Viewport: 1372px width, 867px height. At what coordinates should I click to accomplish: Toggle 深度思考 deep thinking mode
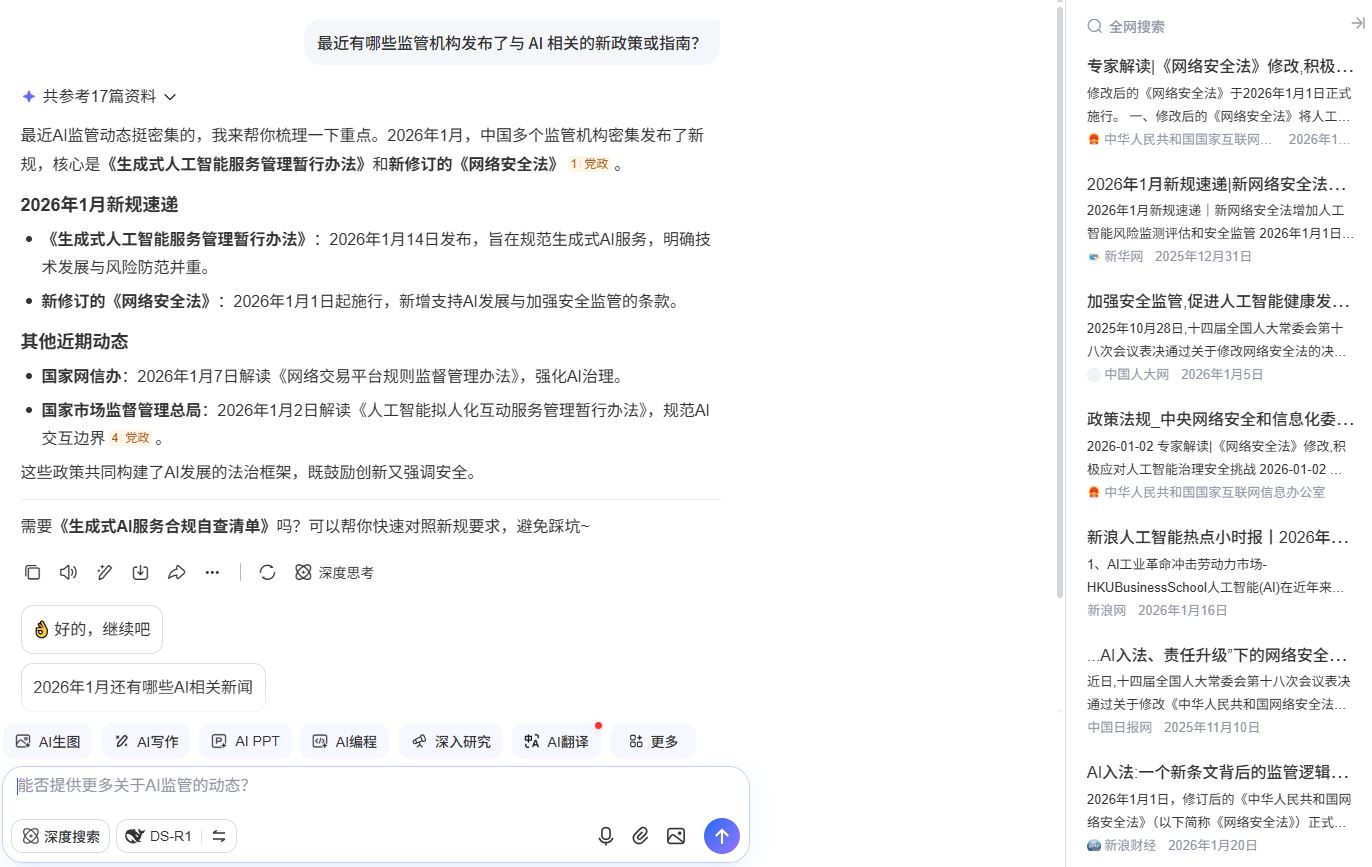[x=334, y=572]
